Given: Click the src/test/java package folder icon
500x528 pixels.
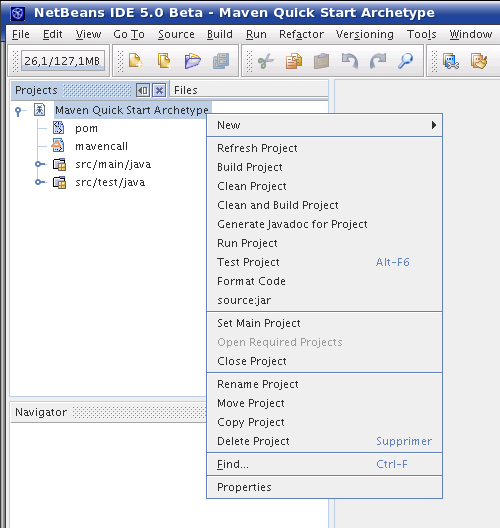Looking at the screenshot, I should (x=59, y=183).
